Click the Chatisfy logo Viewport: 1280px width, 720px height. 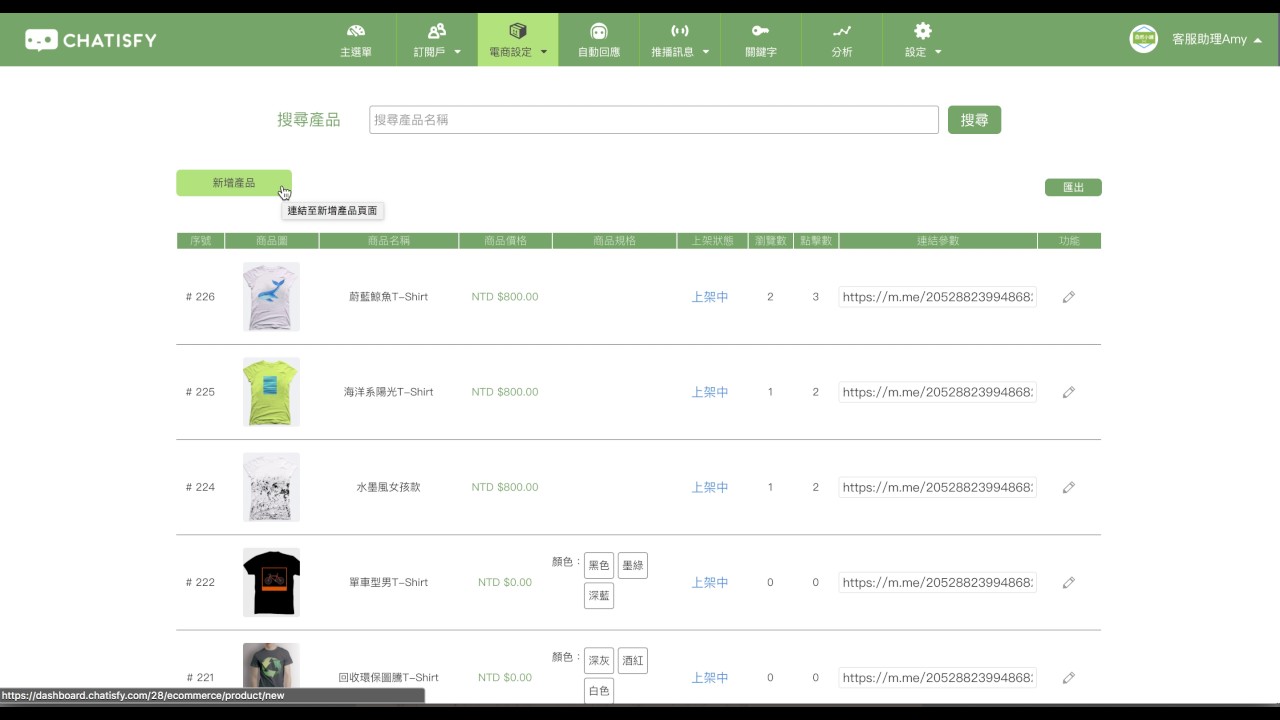[91, 40]
